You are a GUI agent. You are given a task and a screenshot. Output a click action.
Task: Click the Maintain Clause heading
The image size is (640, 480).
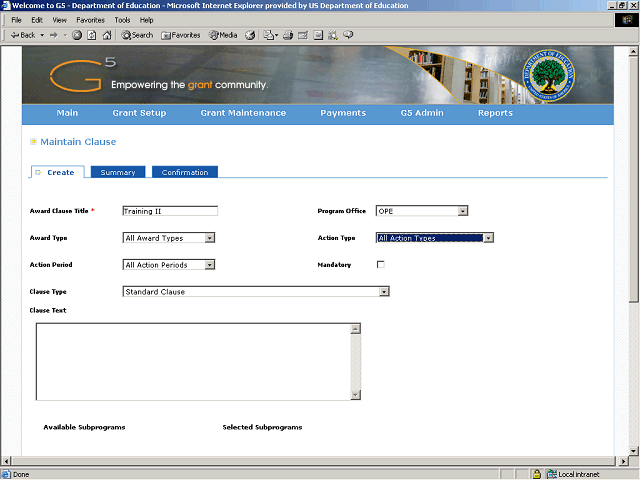pos(78,142)
